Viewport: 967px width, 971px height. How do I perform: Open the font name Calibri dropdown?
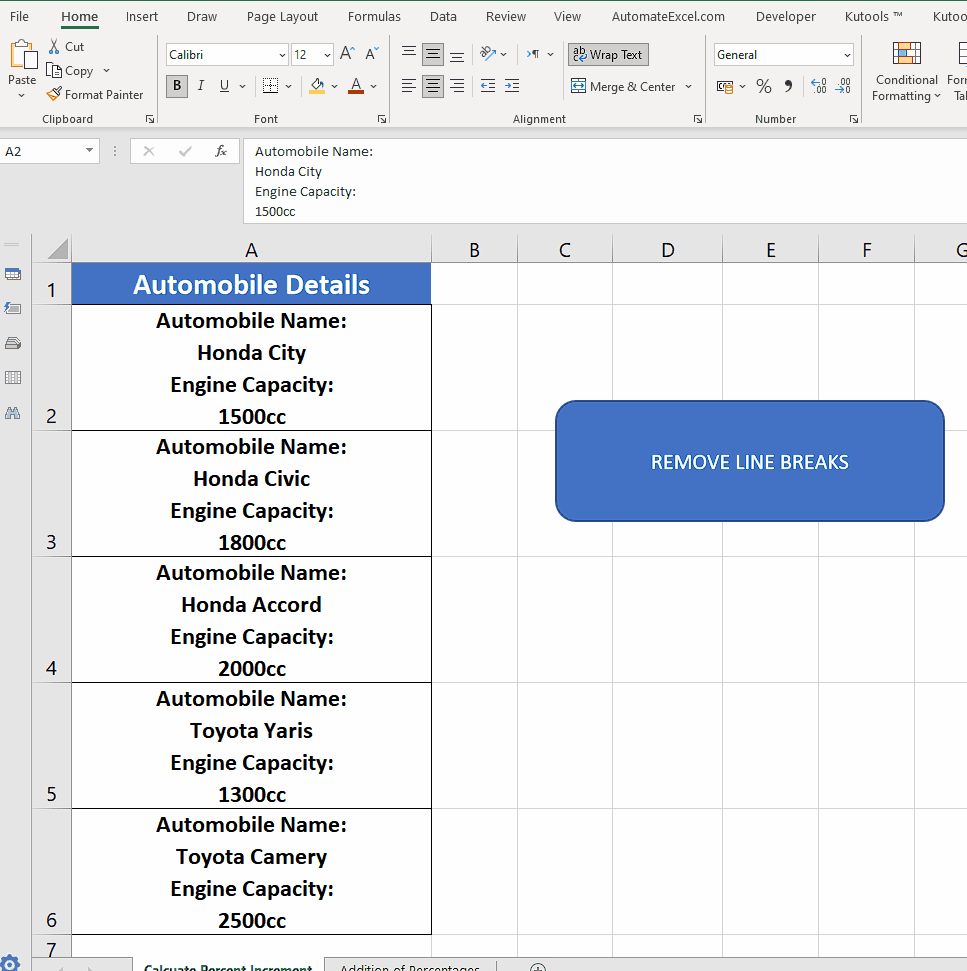point(282,55)
